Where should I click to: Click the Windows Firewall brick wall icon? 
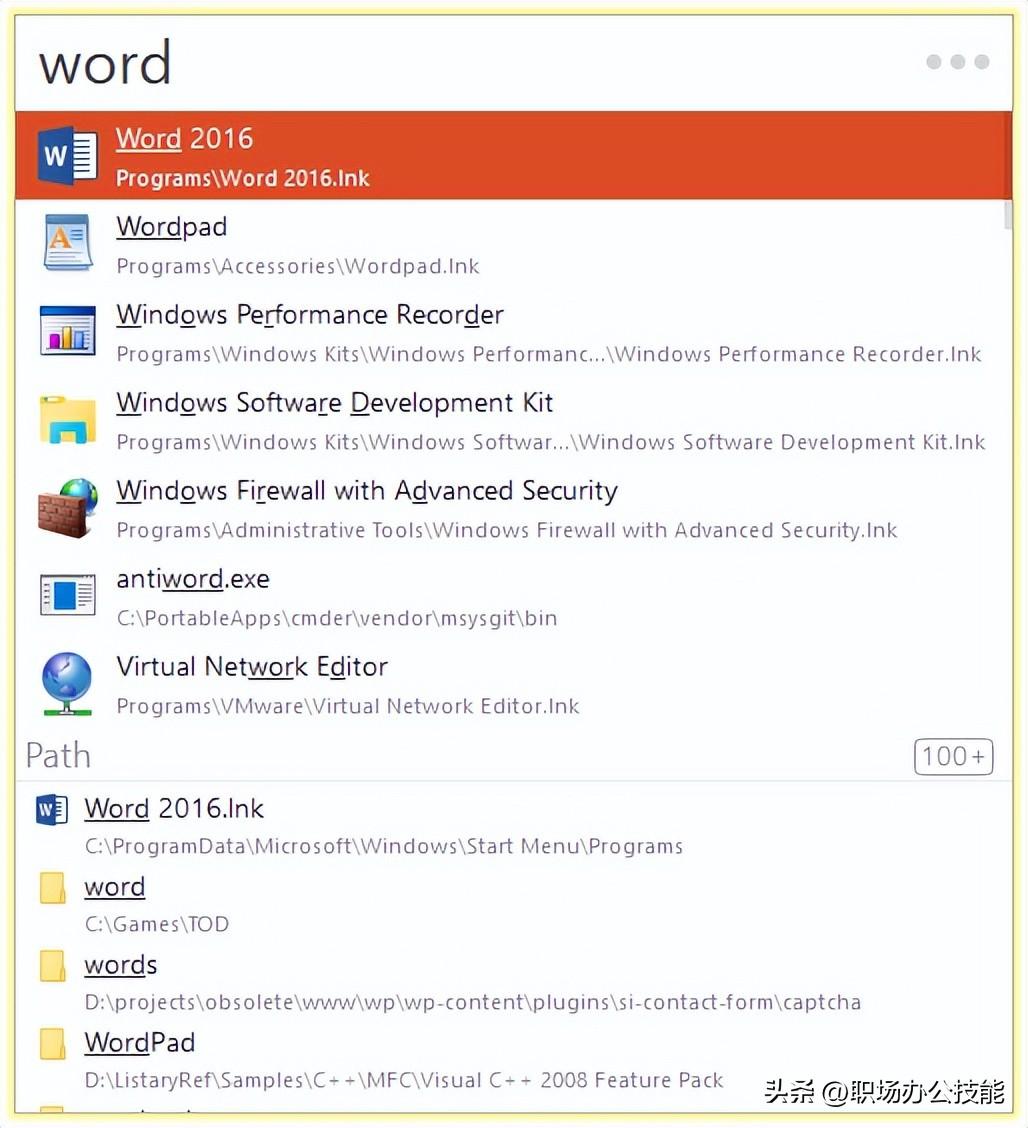tap(67, 507)
